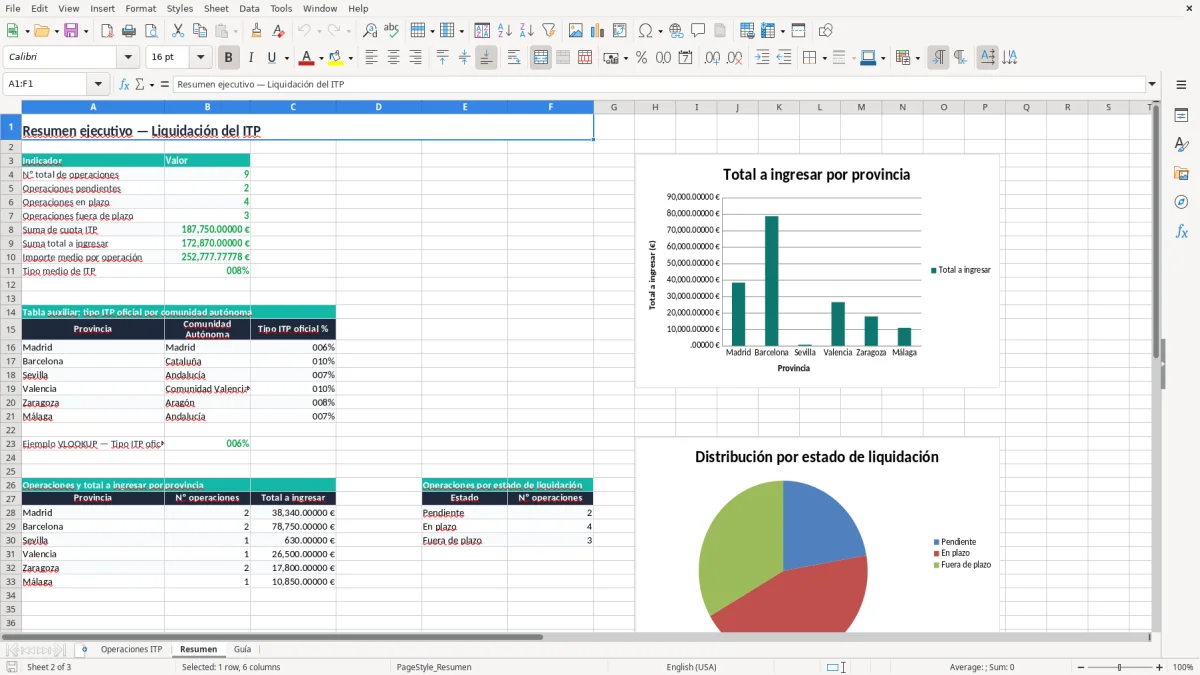Switch to the Guía sheet tab
Viewport: 1200px width, 675px height.
[243, 649]
